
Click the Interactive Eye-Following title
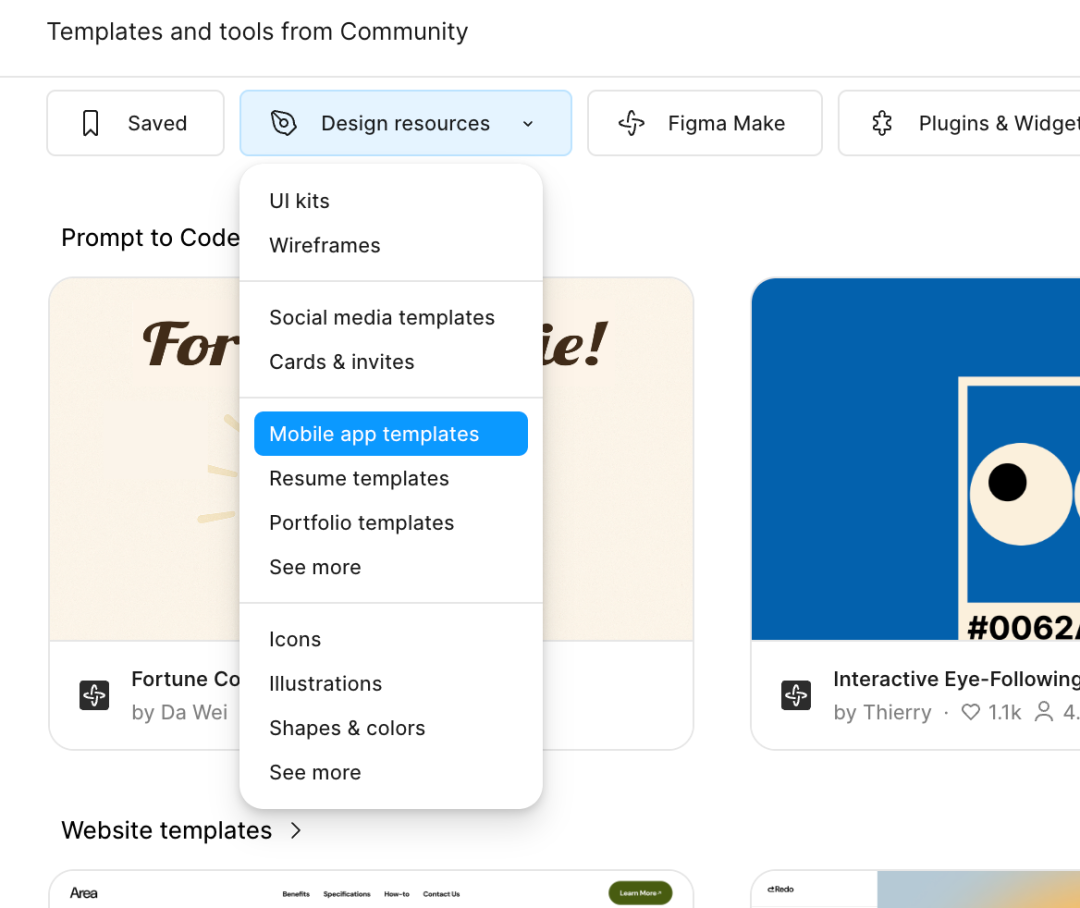click(956, 679)
